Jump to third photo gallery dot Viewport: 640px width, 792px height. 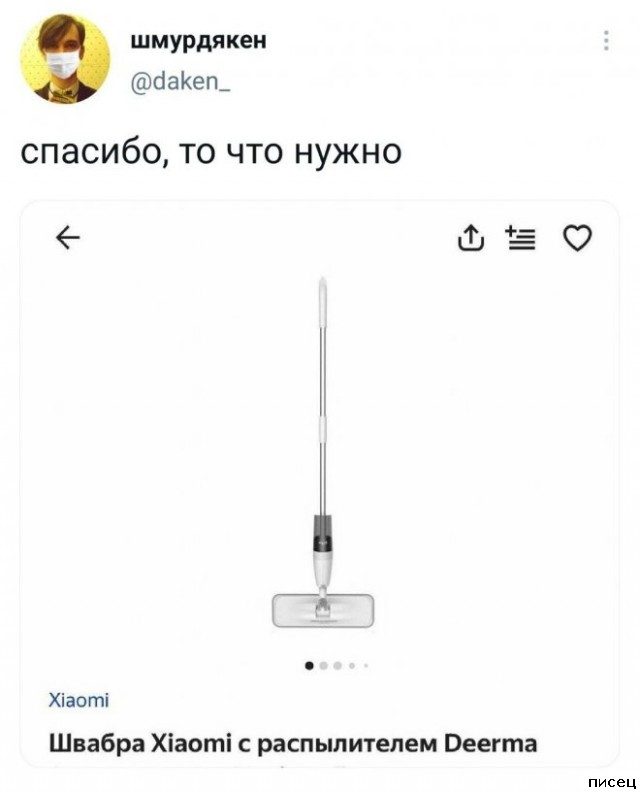coord(338,665)
